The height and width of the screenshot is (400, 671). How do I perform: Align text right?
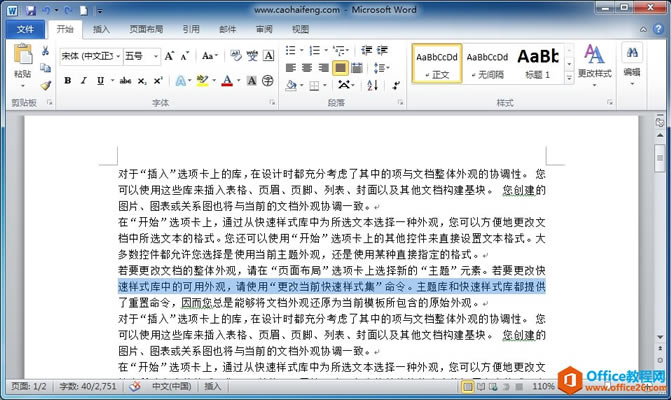324,68
